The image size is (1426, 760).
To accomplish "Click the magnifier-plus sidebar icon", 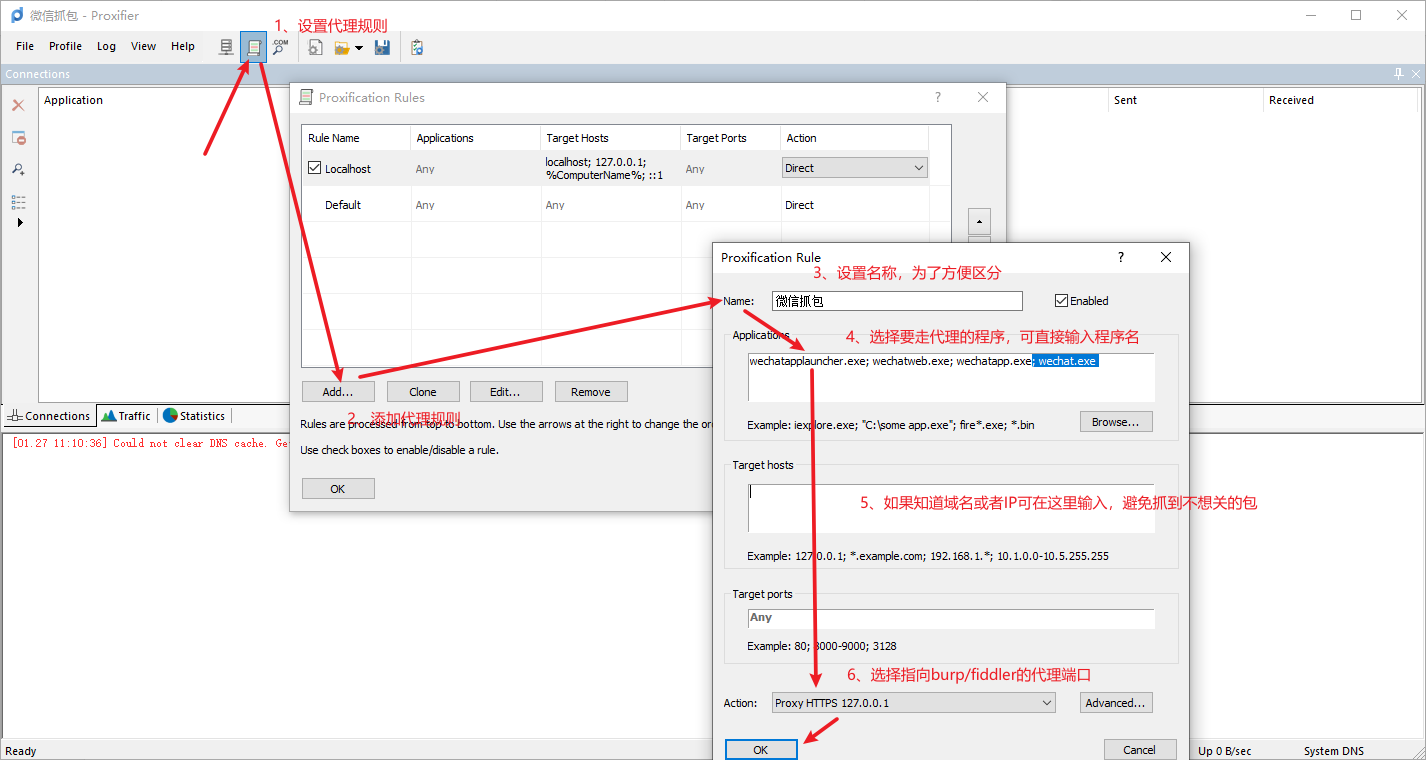I will (x=18, y=170).
